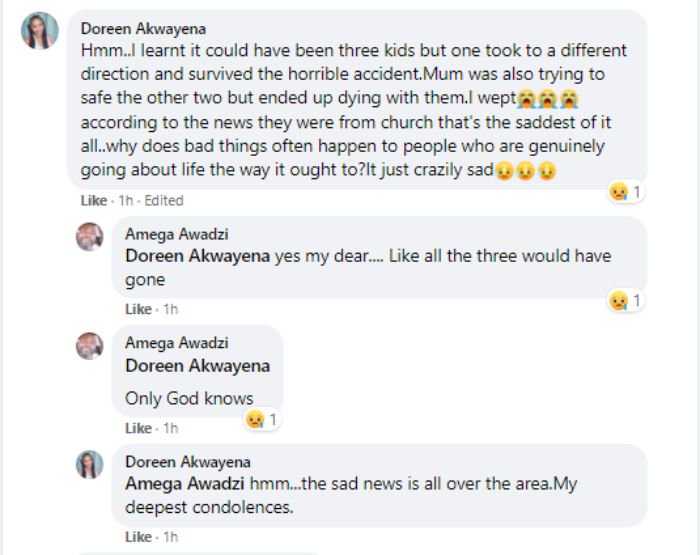This screenshot has height=555, width=700.
Task: Open sad reaction count on top comment
Action: tap(627, 191)
